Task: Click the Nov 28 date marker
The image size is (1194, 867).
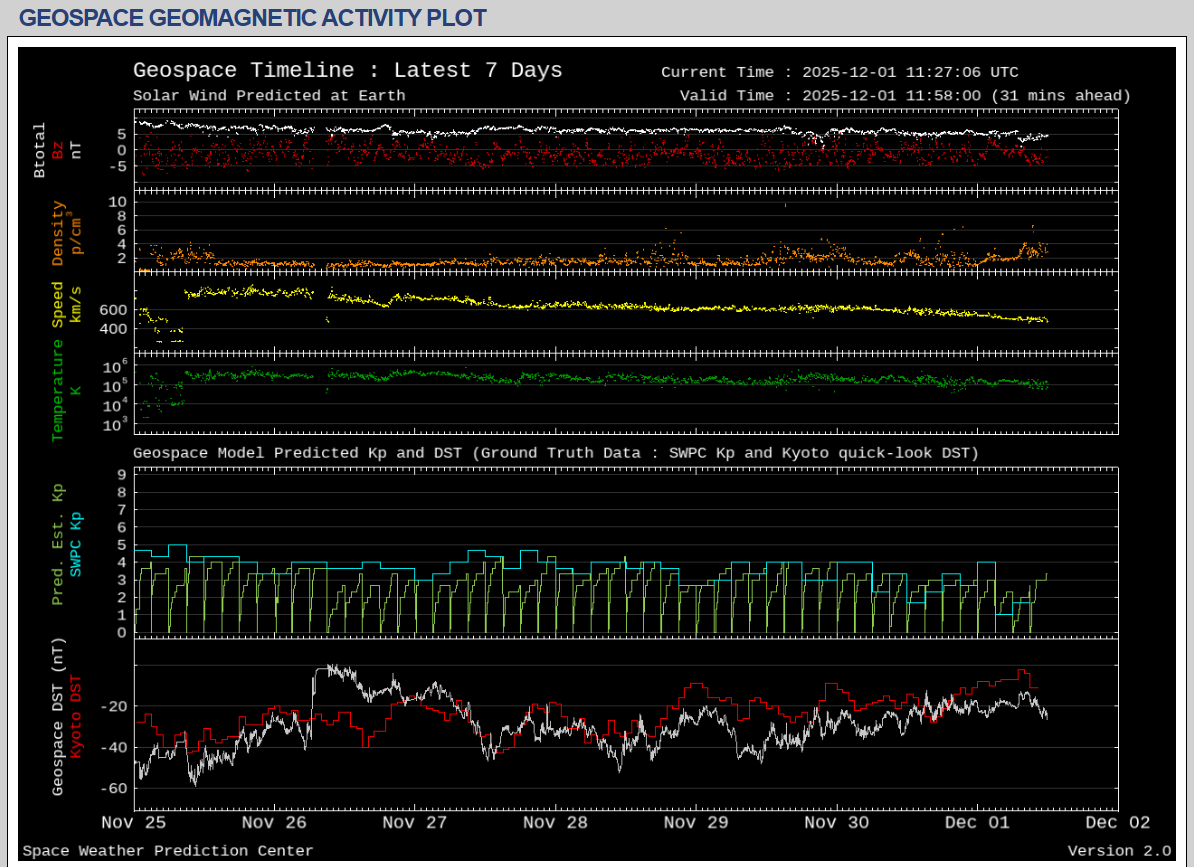Action: (x=555, y=823)
